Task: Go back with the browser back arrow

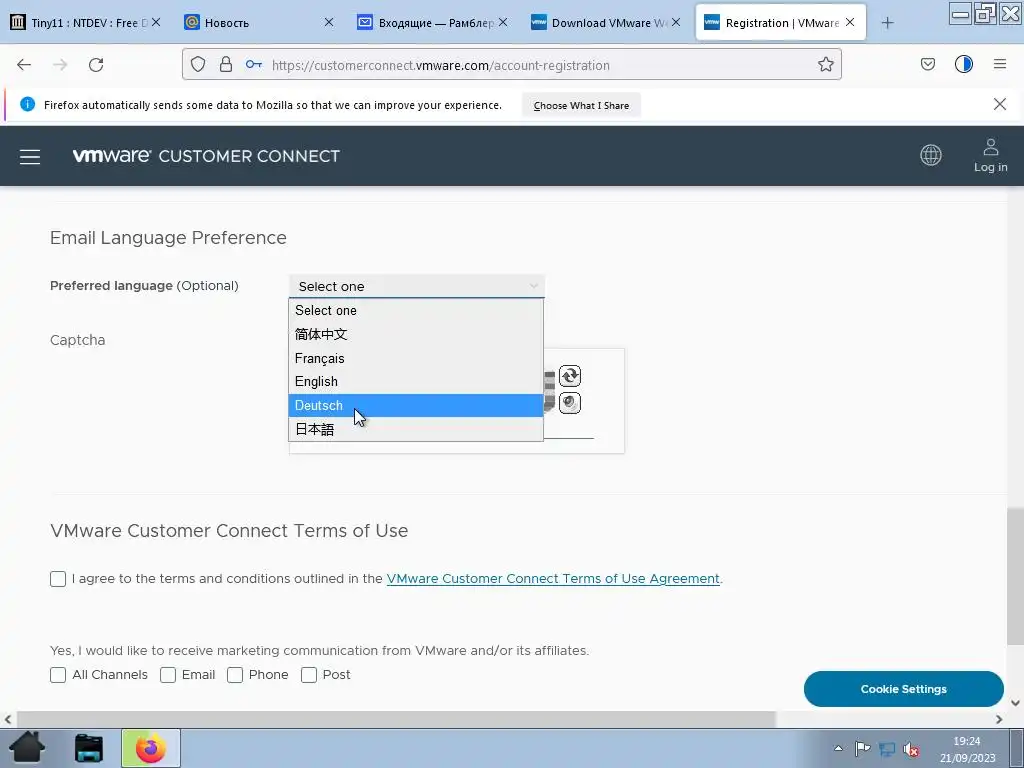Action: [x=24, y=65]
